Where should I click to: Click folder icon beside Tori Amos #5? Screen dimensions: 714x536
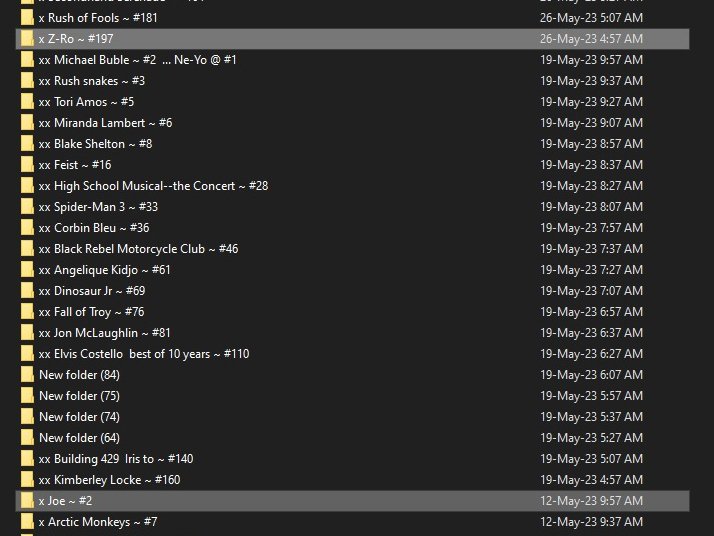(26, 102)
